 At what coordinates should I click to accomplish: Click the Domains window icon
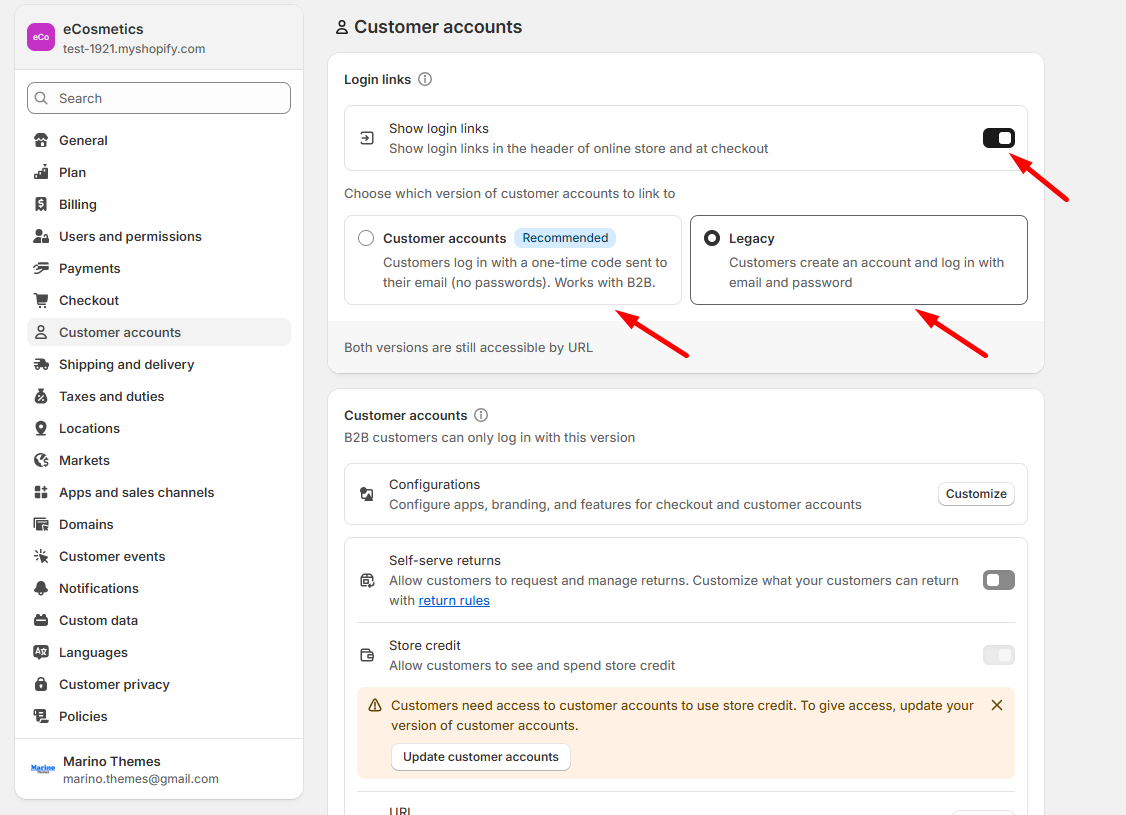[41, 524]
